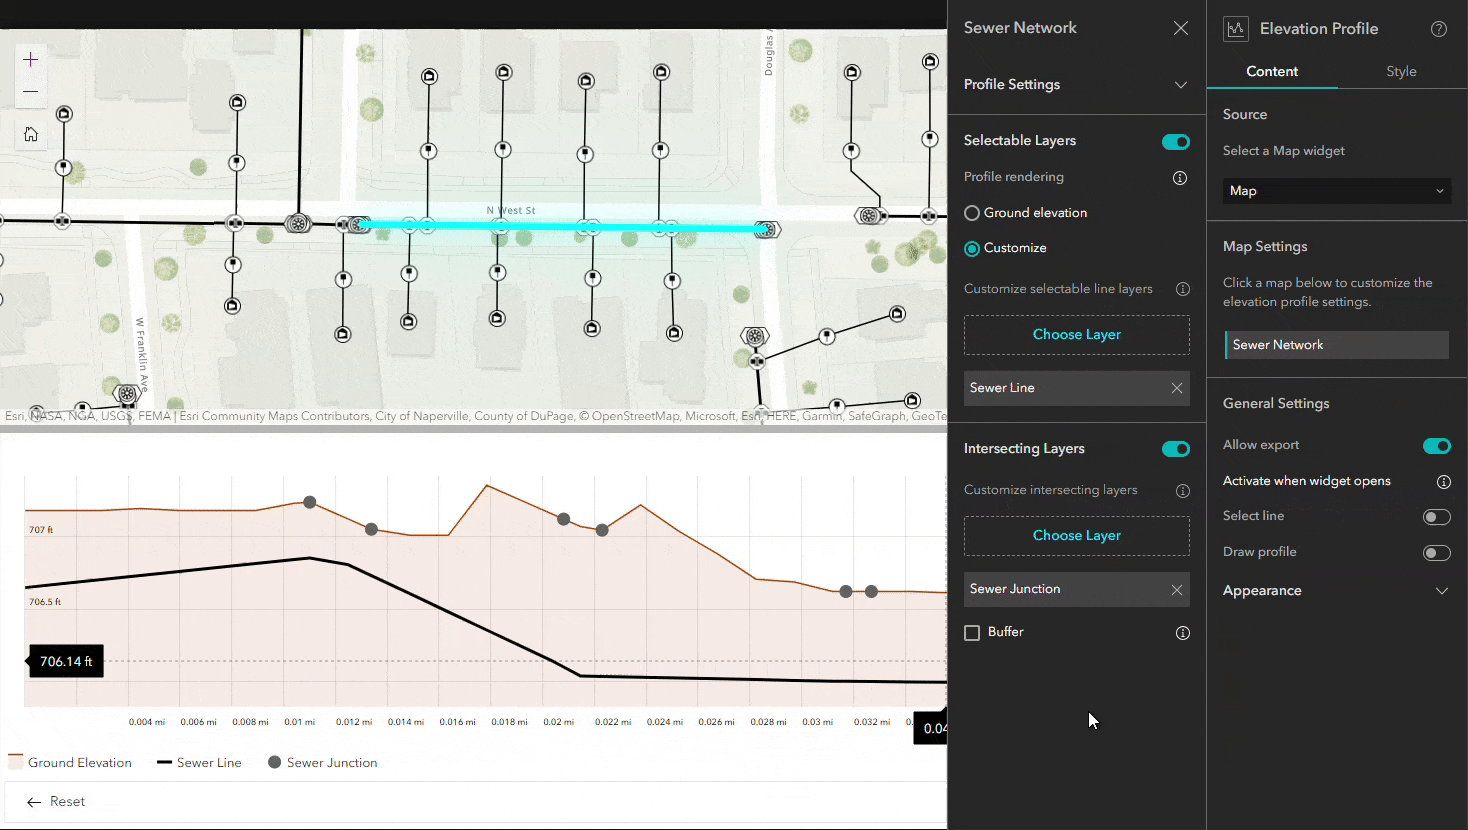Click the Profile rendering info icon
Image resolution: width=1468 pixels, height=830 pixels.
point(1179,177)
